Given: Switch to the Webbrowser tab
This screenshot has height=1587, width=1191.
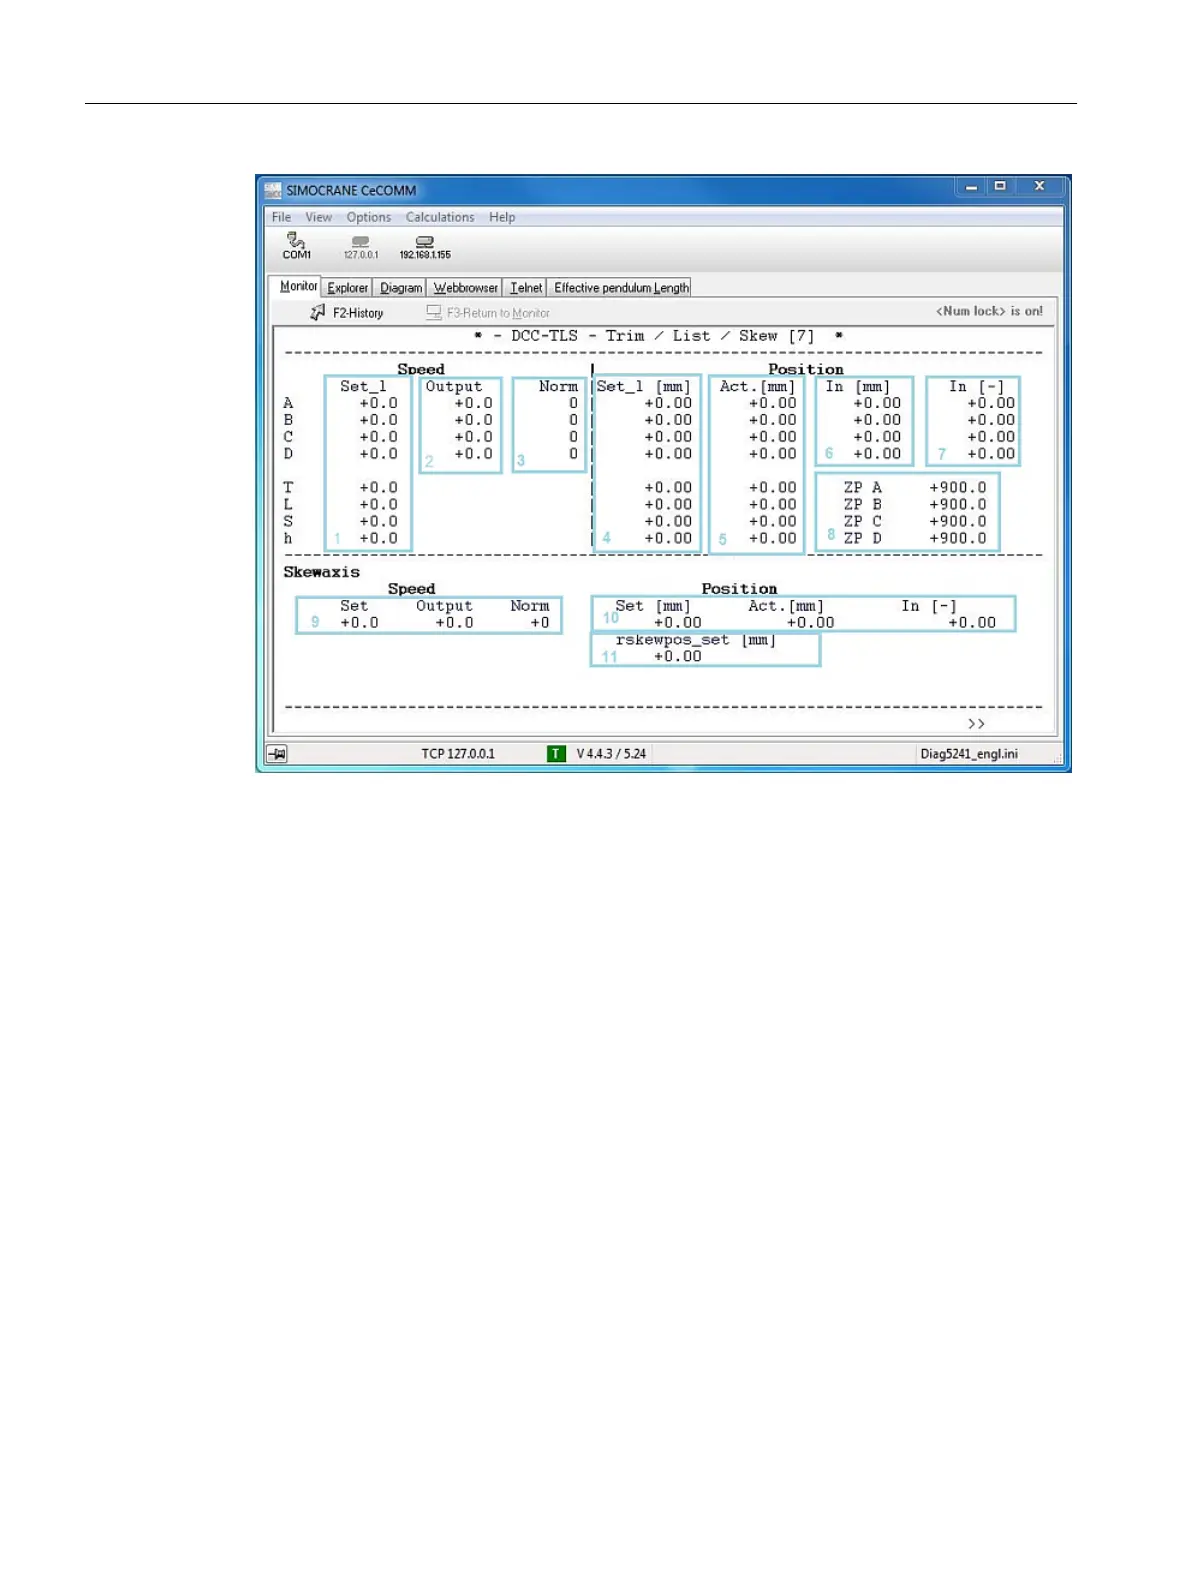Looking at the screenshot, I should (465, 288).
